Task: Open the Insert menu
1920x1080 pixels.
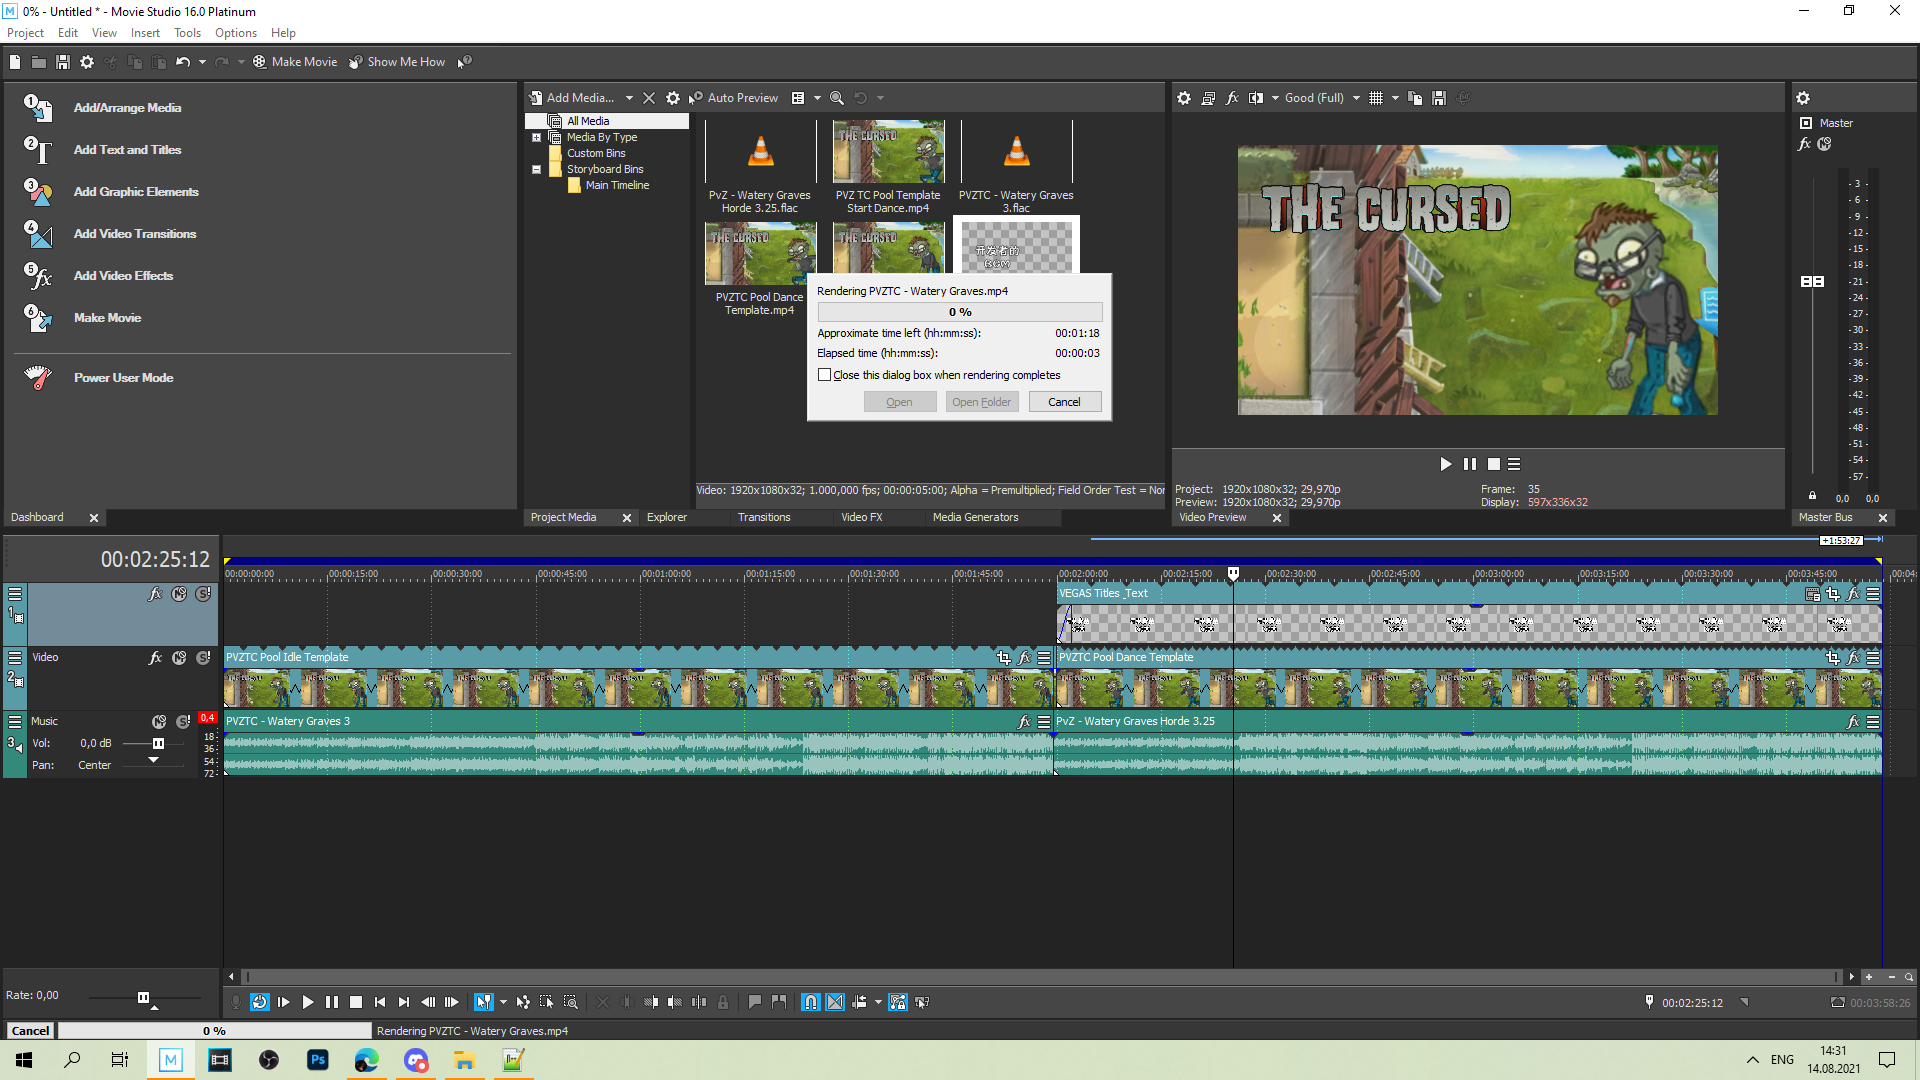Action: 145,33
